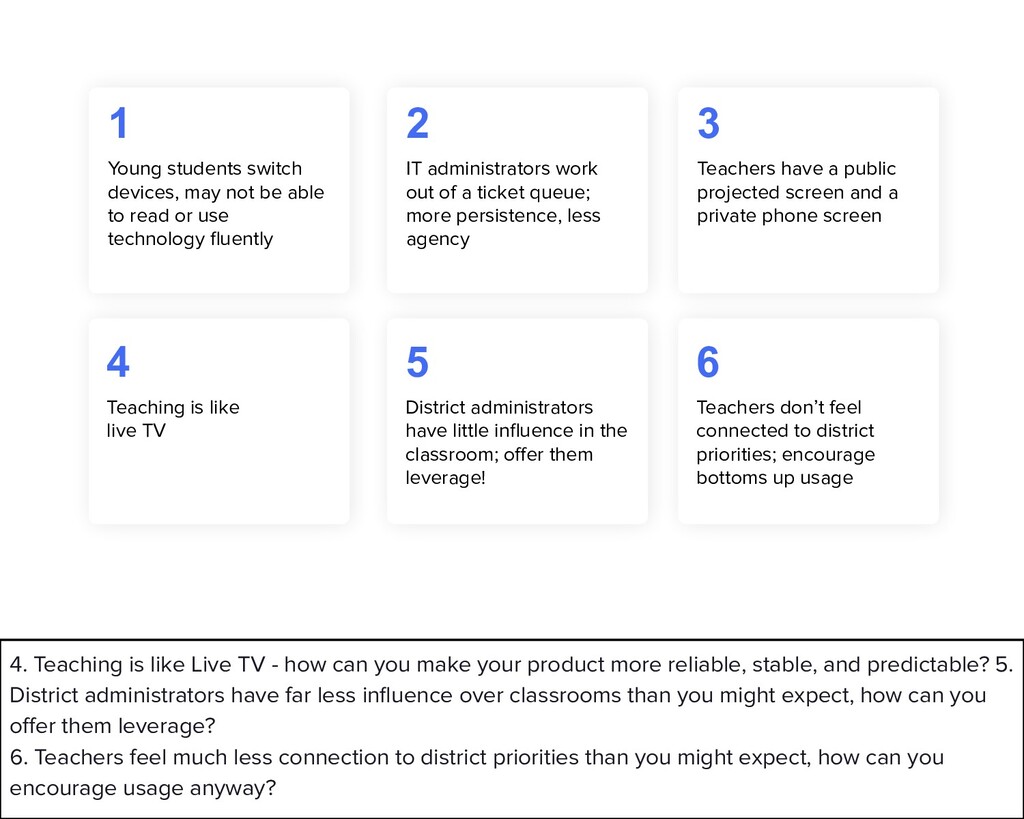Click the blue number 2 on second card
This screenshot has width=1024, height=819.
[x=417, y=123]
